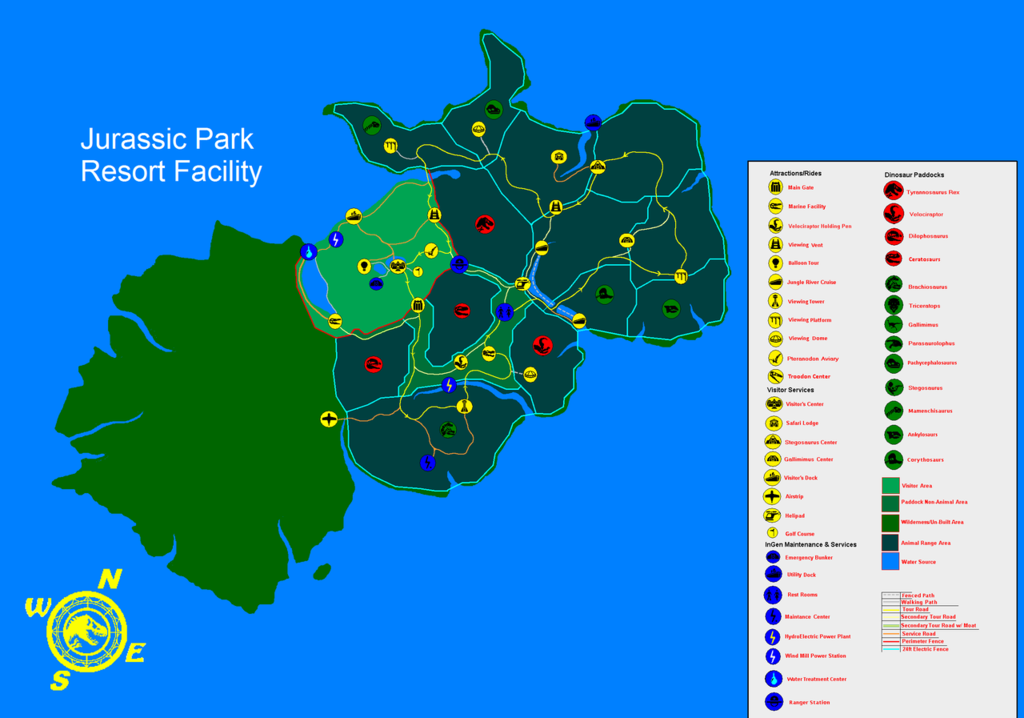Select the Emergency Bunker legend icon
Image resolution: width=1024 pixels, height=718 pixels.
click(x=773, y=557)
